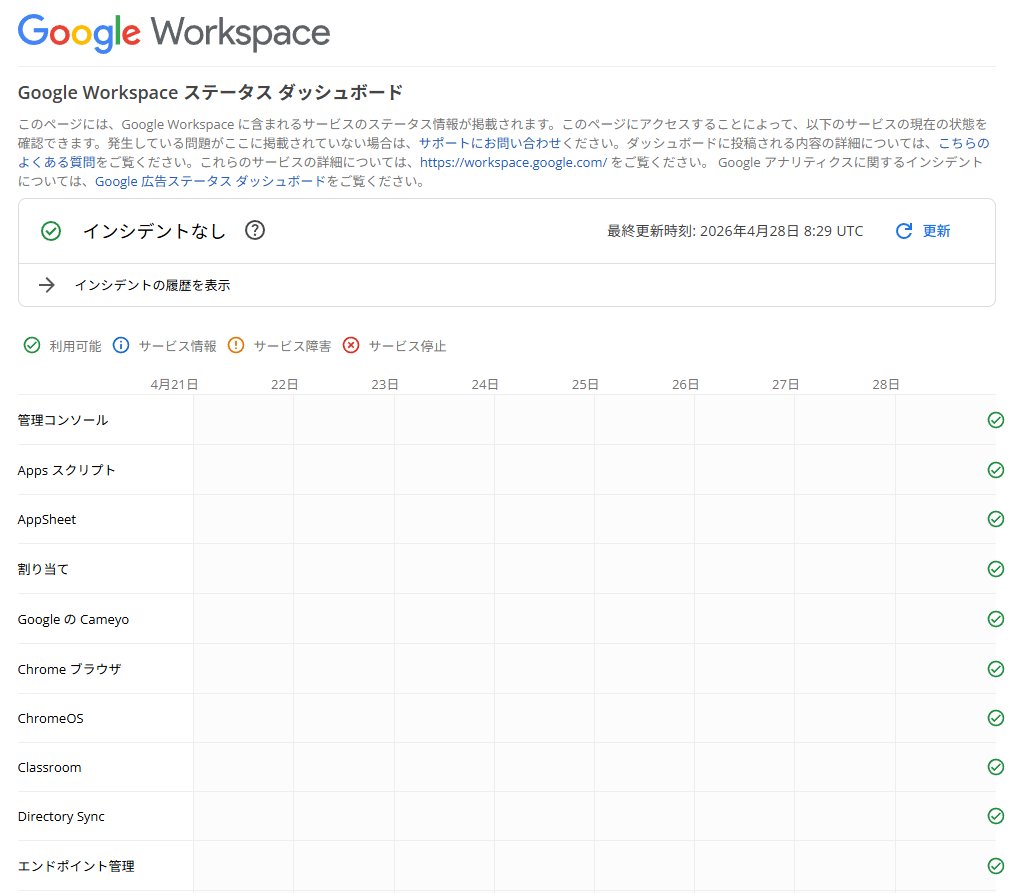This screenshot has height=893, width=1026.
Task: Click the インシデントなし status text
Action: click(x=154, y=231)
